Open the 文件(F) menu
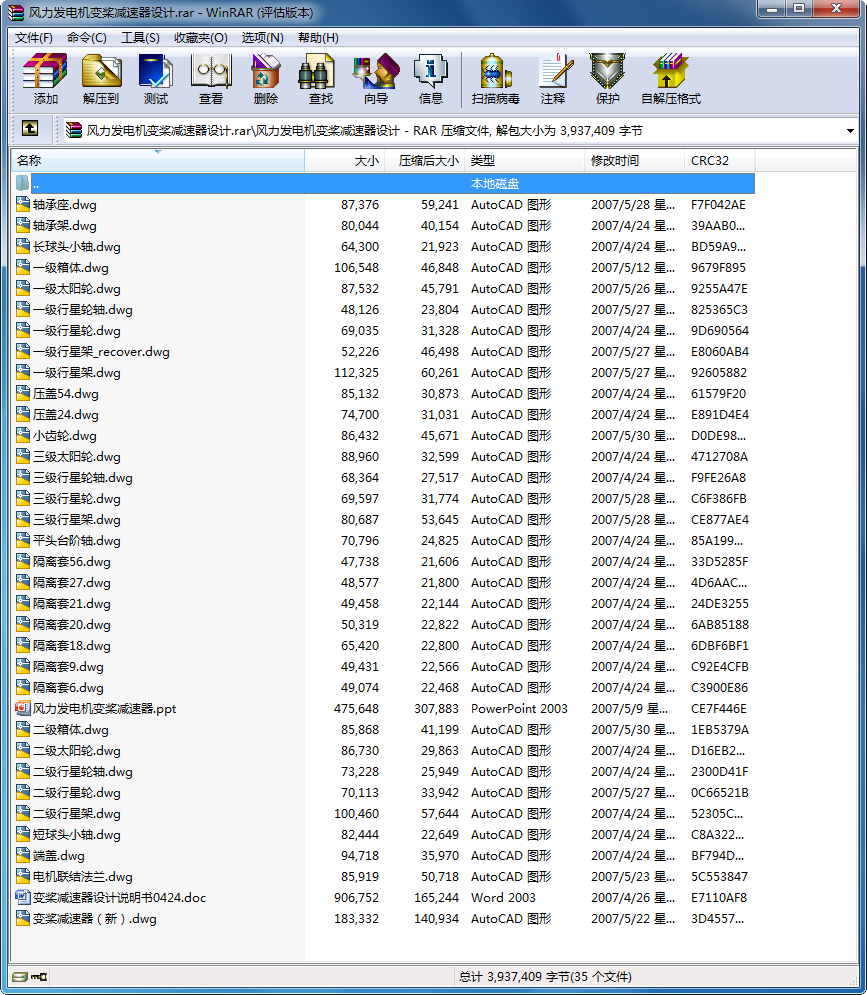The height and width of the screenshot is (995, 867). click(34, 38)
